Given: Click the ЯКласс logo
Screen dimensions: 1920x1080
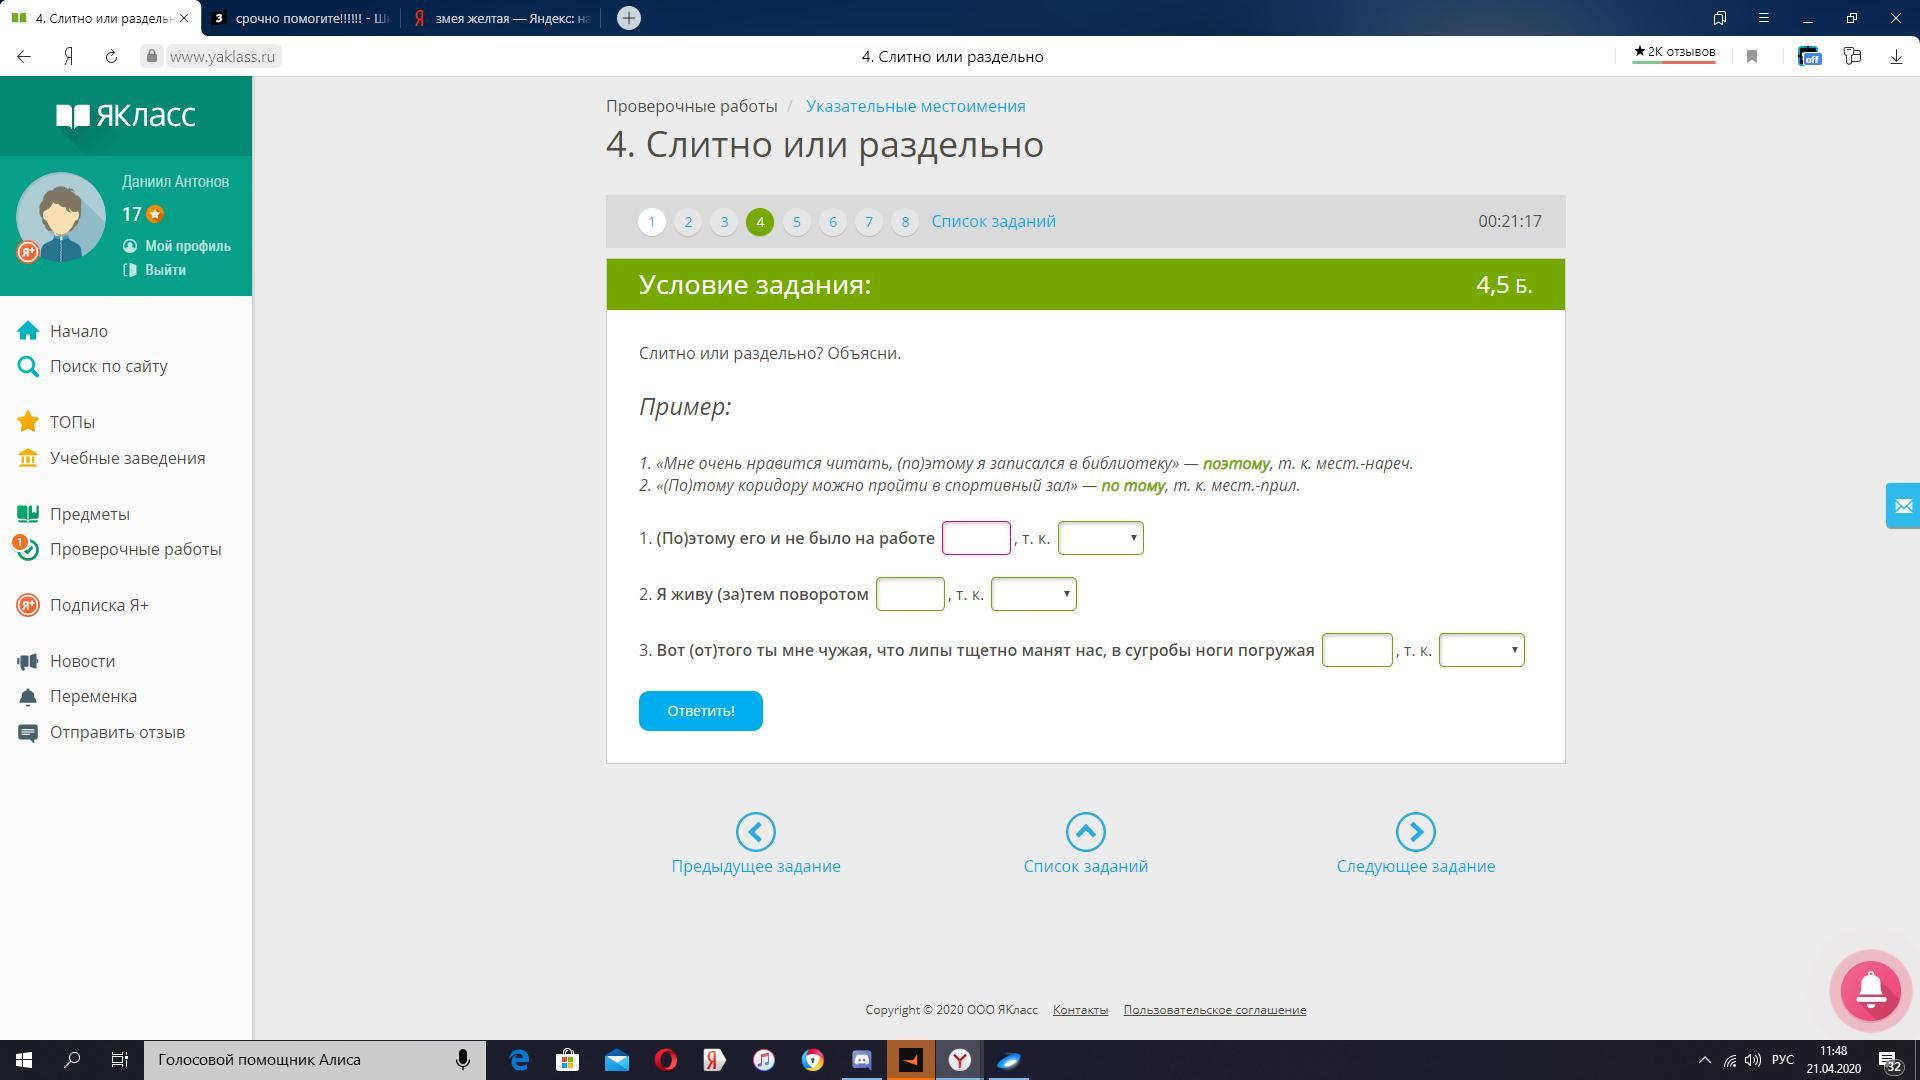Looking at the screenshot, I should point(126,116).
